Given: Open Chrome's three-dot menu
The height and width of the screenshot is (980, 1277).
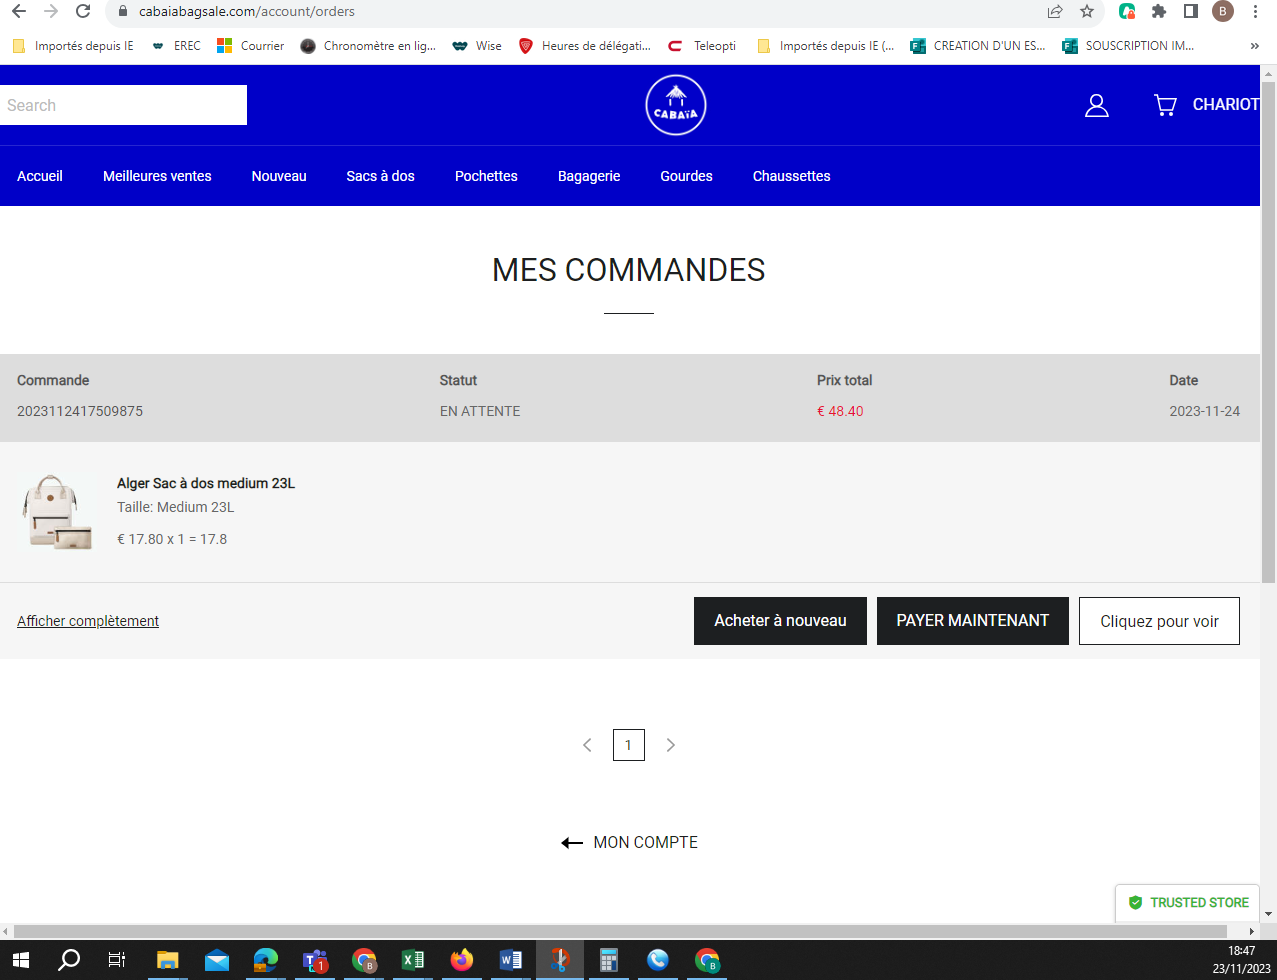Looking at the screenshot, I should coord(1255,12).
